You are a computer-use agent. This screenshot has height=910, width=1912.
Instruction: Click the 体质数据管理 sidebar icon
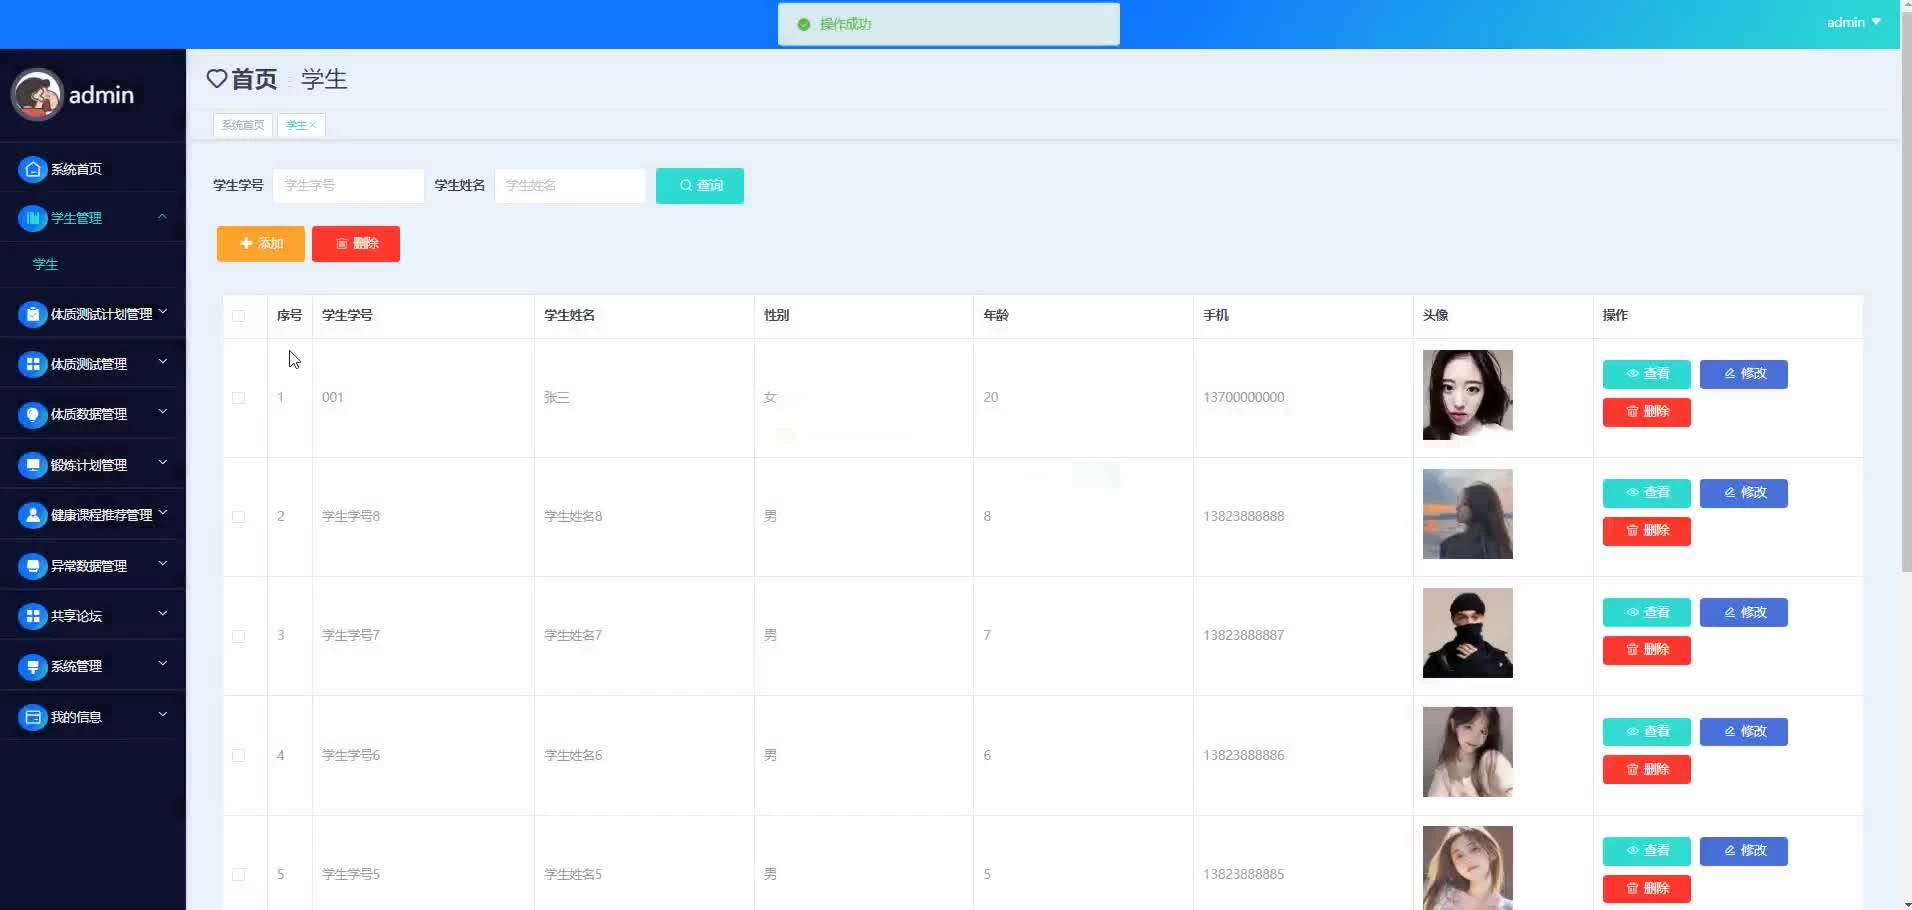[x=33, y=414]
